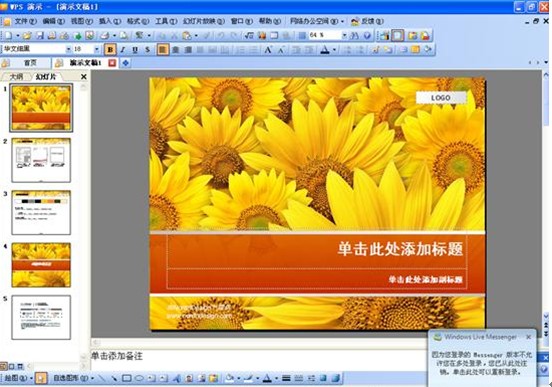This screenshot has width=552, height=387.
Task: Select slide 2 thumbnail
Action: 41,160
